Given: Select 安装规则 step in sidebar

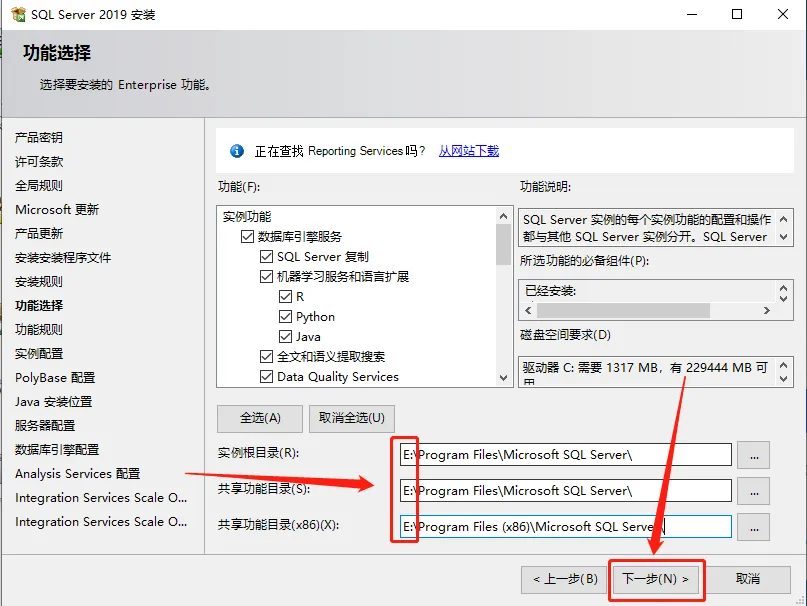Looking at the screenshot, I should (x=39, y=282).
